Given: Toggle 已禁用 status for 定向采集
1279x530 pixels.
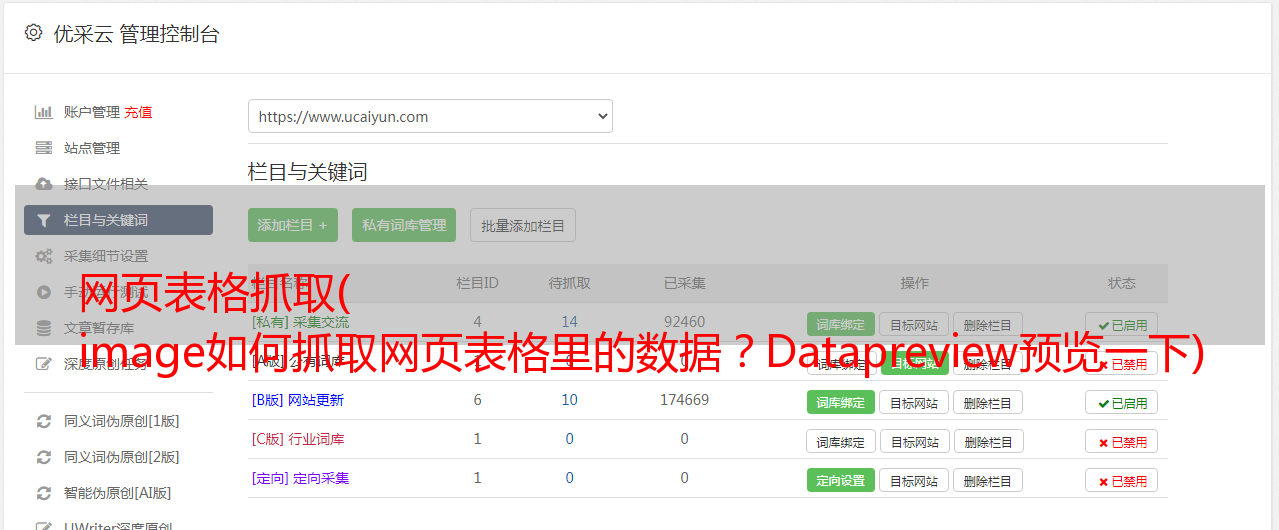Looking at the screenshot, I should click(x=1122, y=480).
